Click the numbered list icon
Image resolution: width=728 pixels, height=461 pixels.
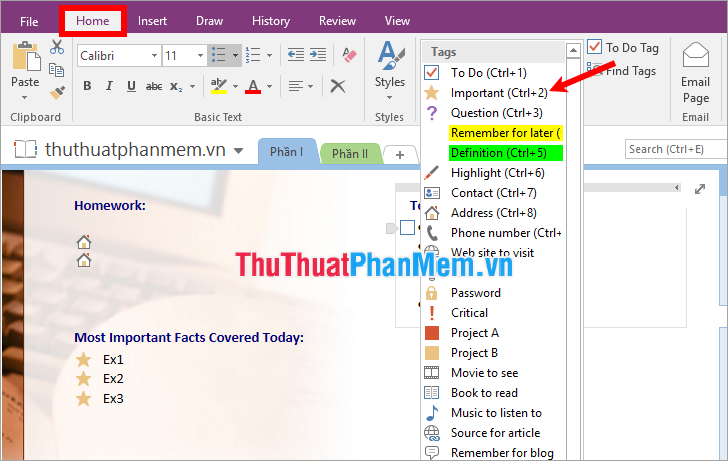pyautogui.click(x=253, y=55)
